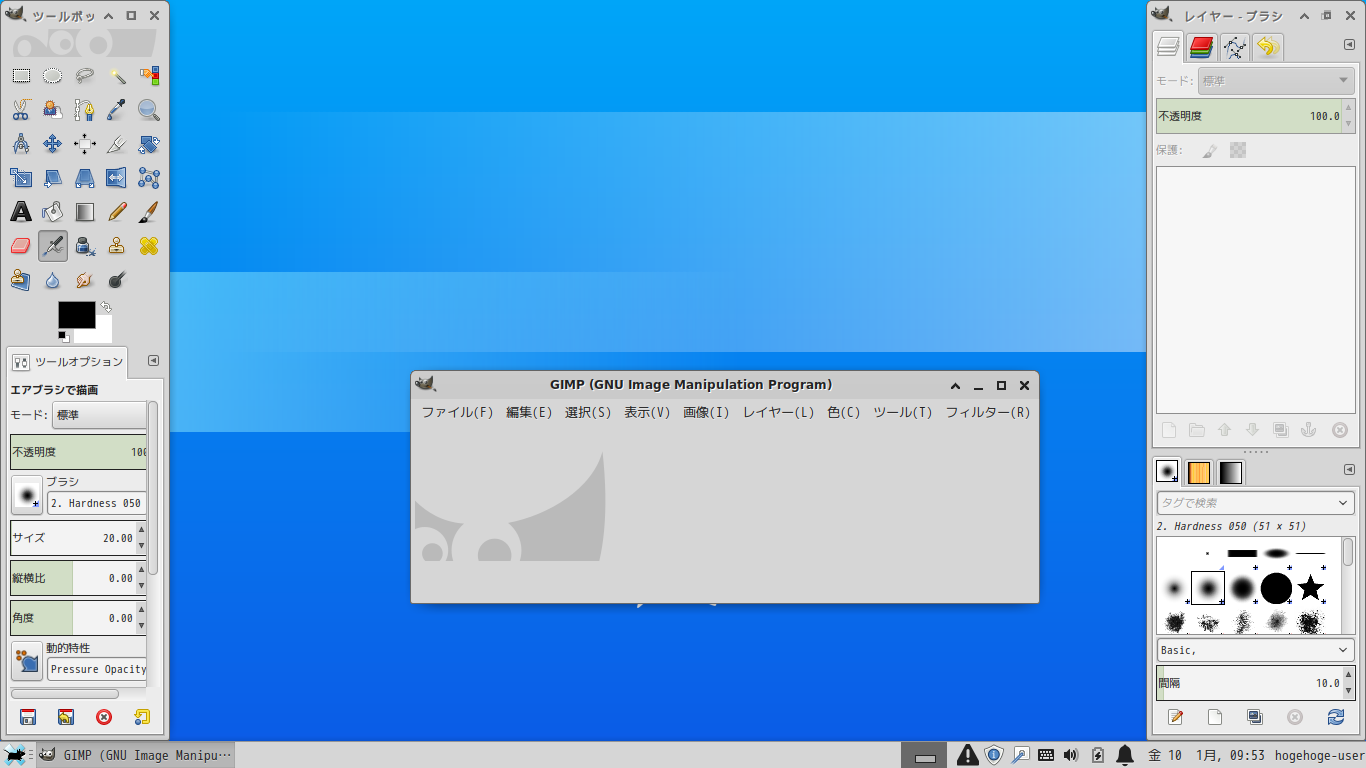Image resolution: width=1366 pixels, height=768 pixels.
Task: Pick the Free Select lasso tool
Action: [x=85, y=76]
